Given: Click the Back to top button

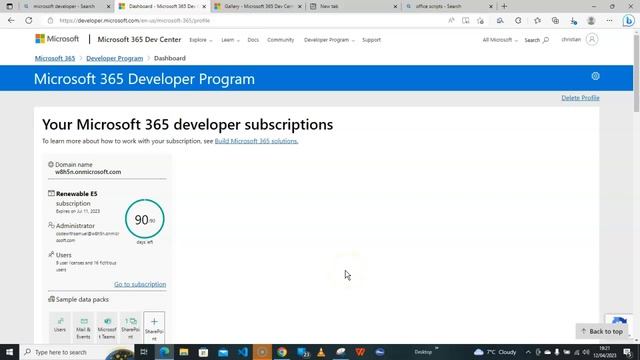Looking at the screenshot, I should tap(602, 331).
